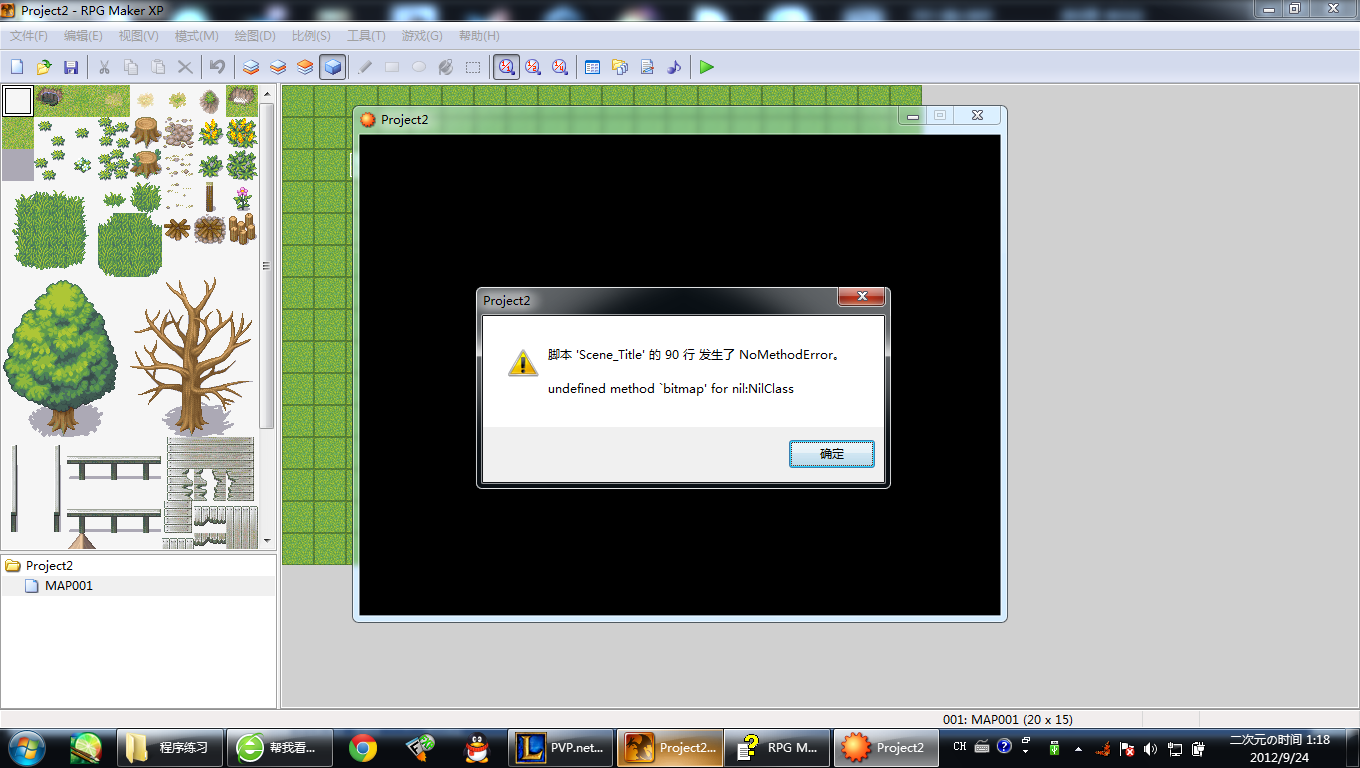Open the 视图(V) menu
The image size is (1360, 768).
pyautogui.click(x=138, y=36)
